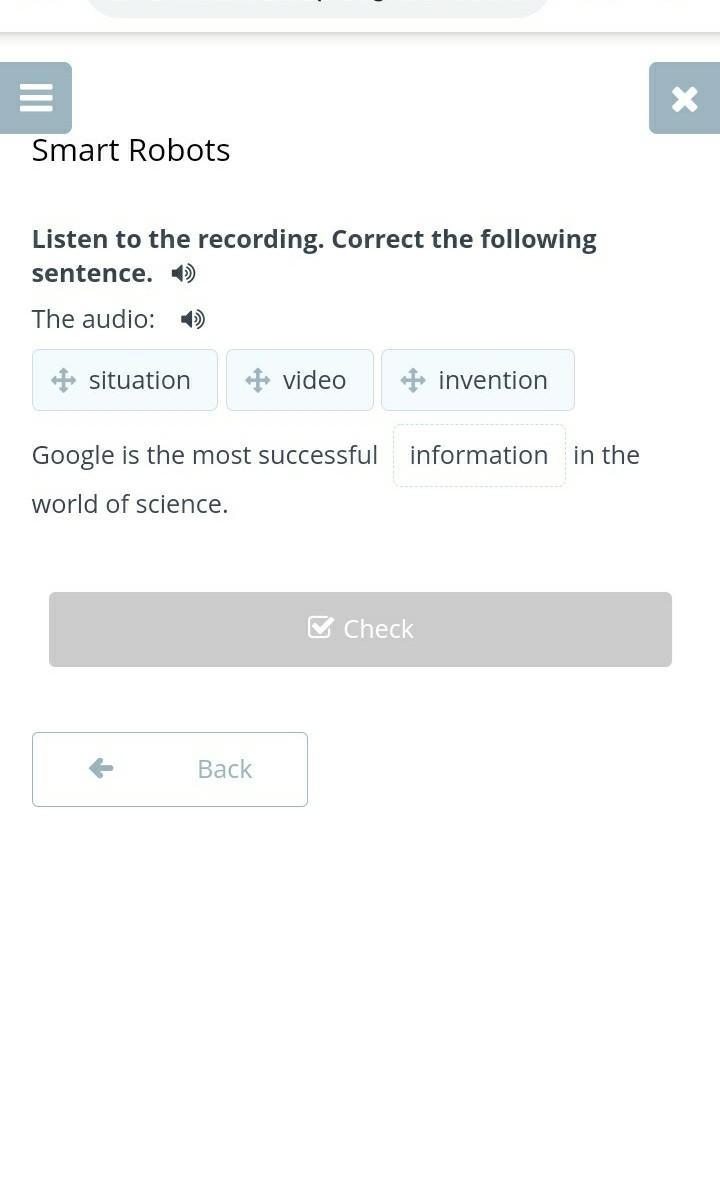Click the checkmark icon inside Check button
Screen dimensions: 720x1196
coord(320,628)
